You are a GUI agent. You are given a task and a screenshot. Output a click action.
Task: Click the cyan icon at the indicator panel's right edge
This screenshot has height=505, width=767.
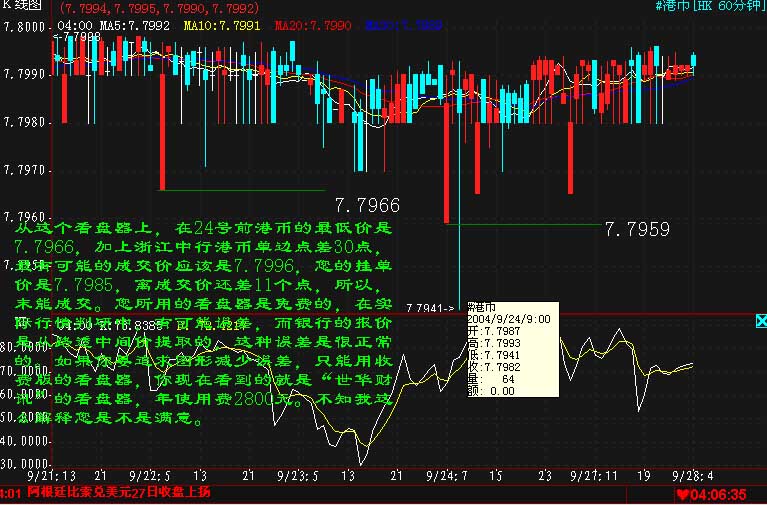pyautogui.click(x=758, y=321)
